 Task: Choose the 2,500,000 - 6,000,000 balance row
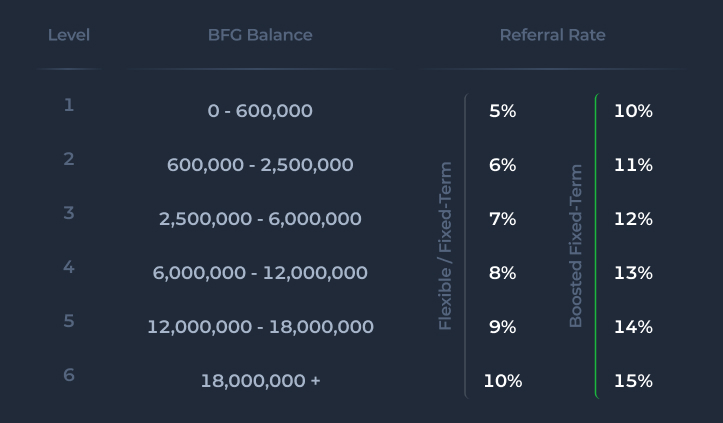coord(260,219)
